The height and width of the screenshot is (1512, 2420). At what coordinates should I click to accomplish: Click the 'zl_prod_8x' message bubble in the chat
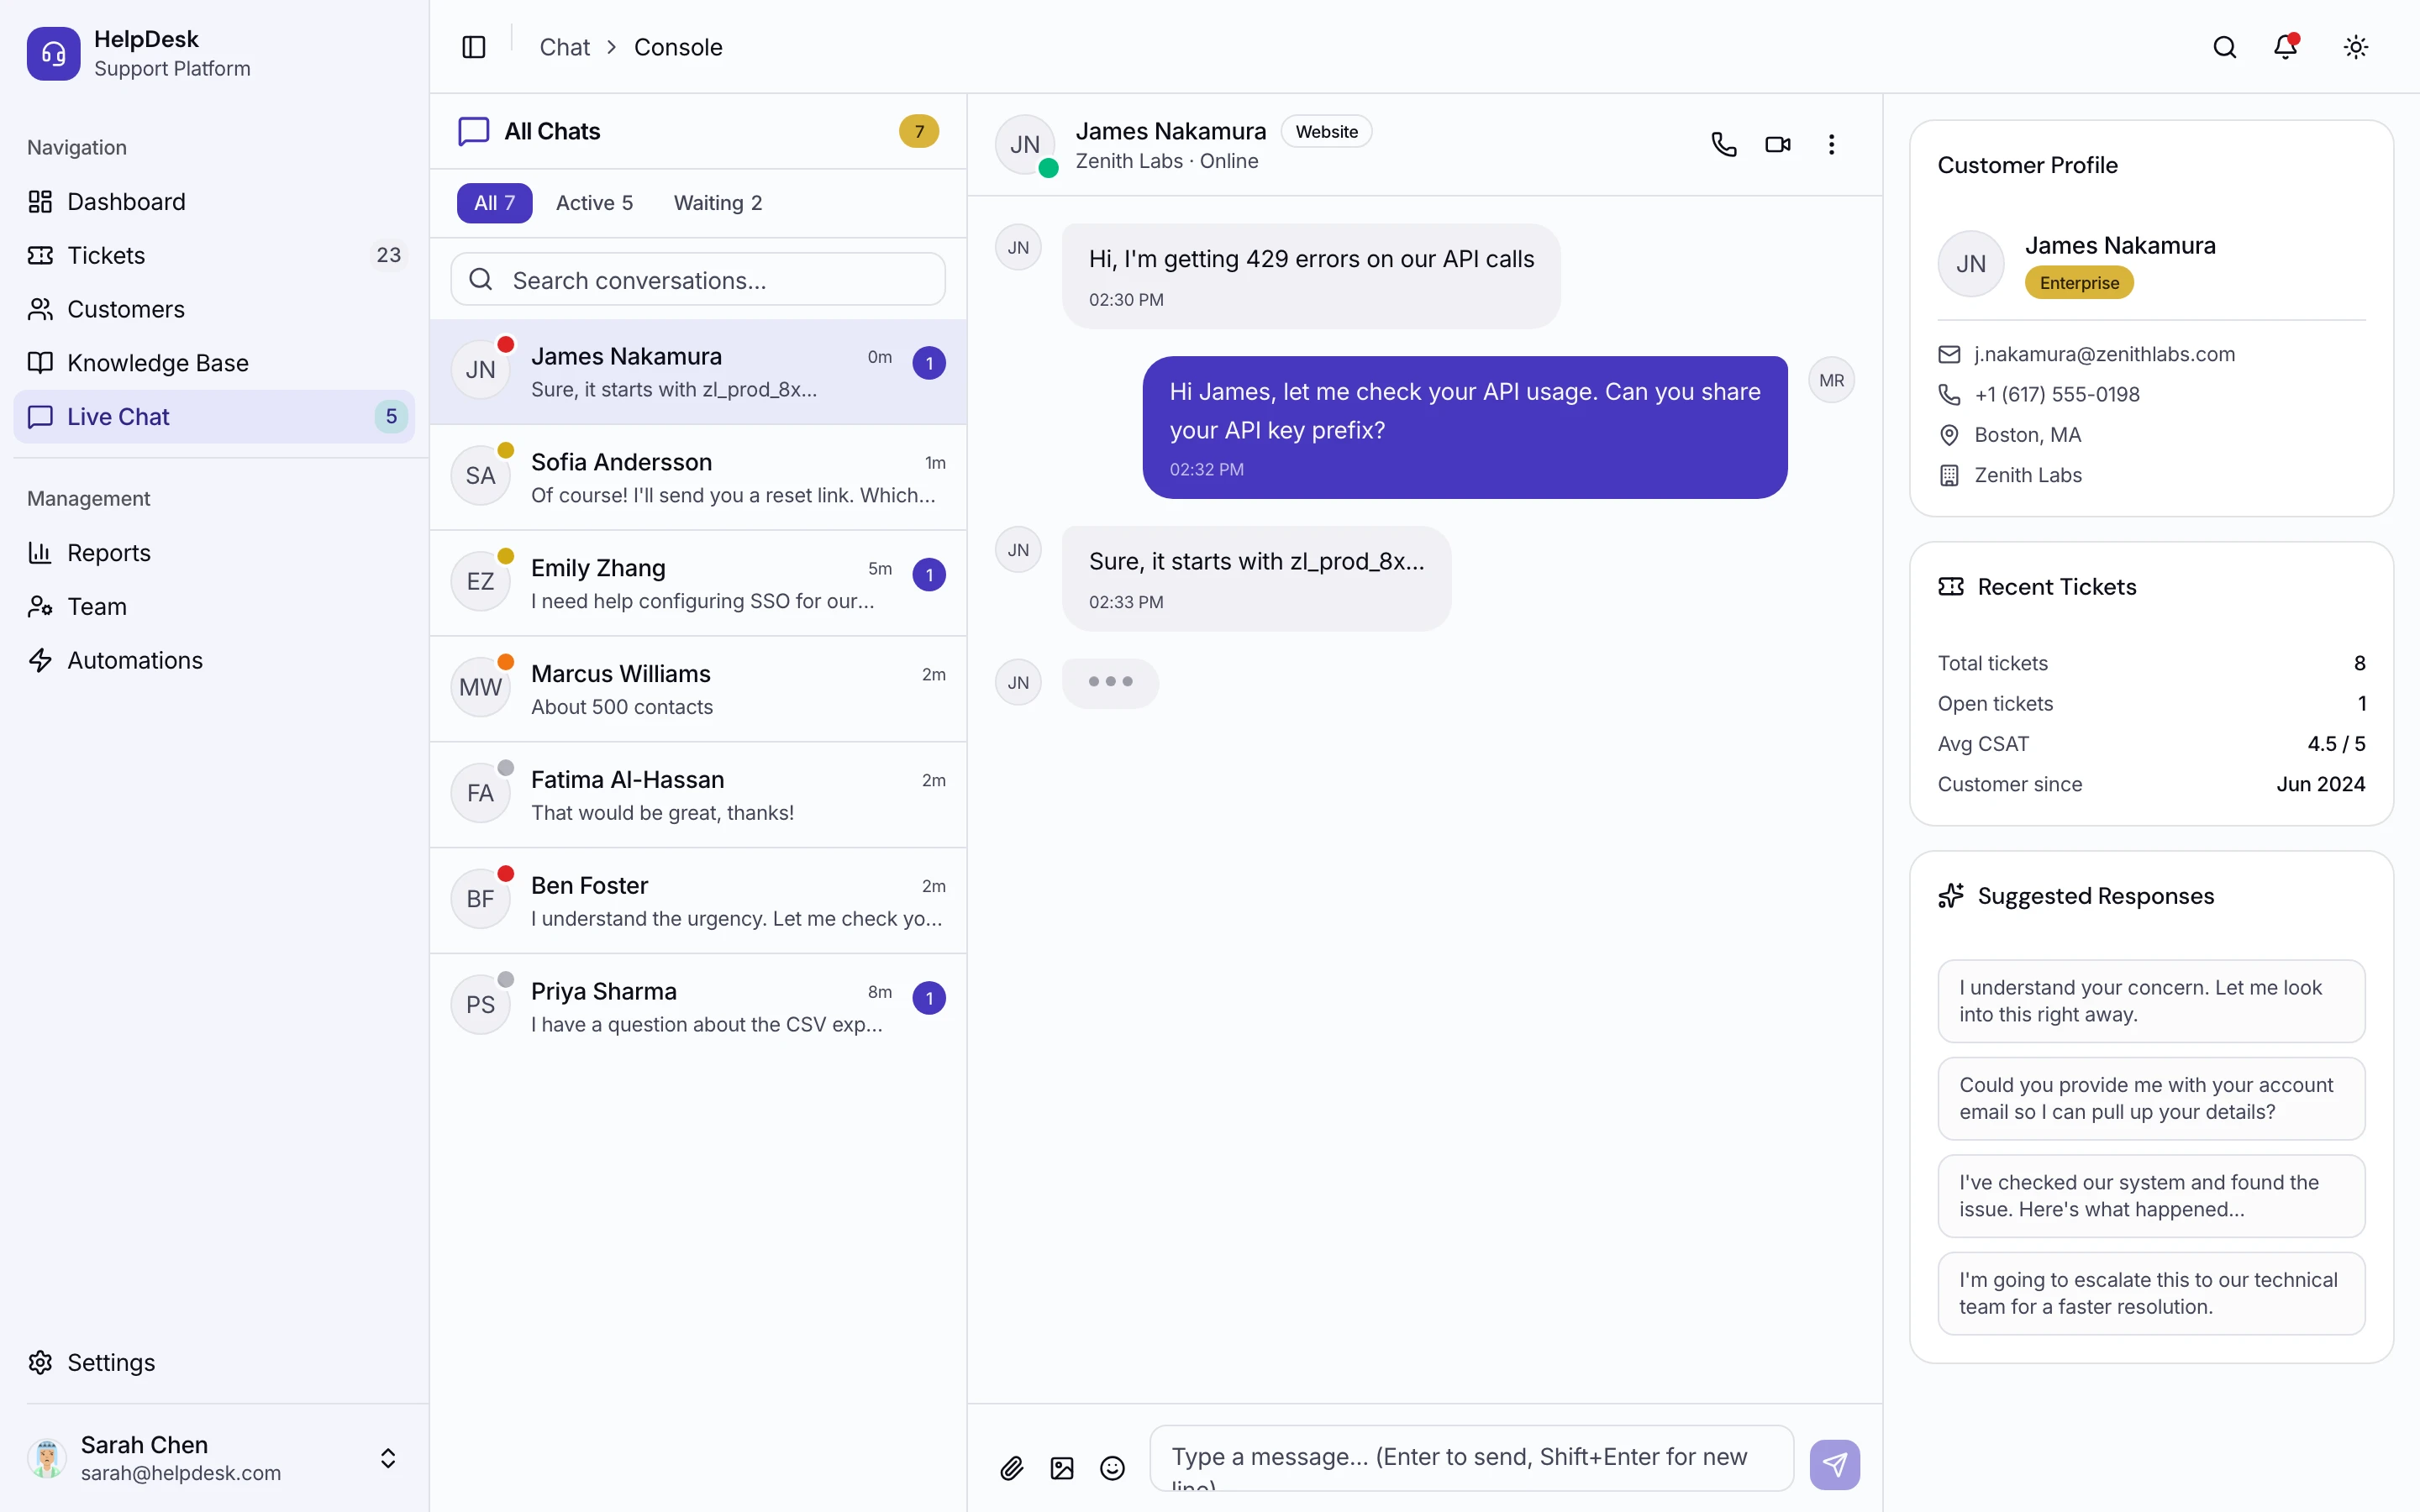(x=1256, y=578)
